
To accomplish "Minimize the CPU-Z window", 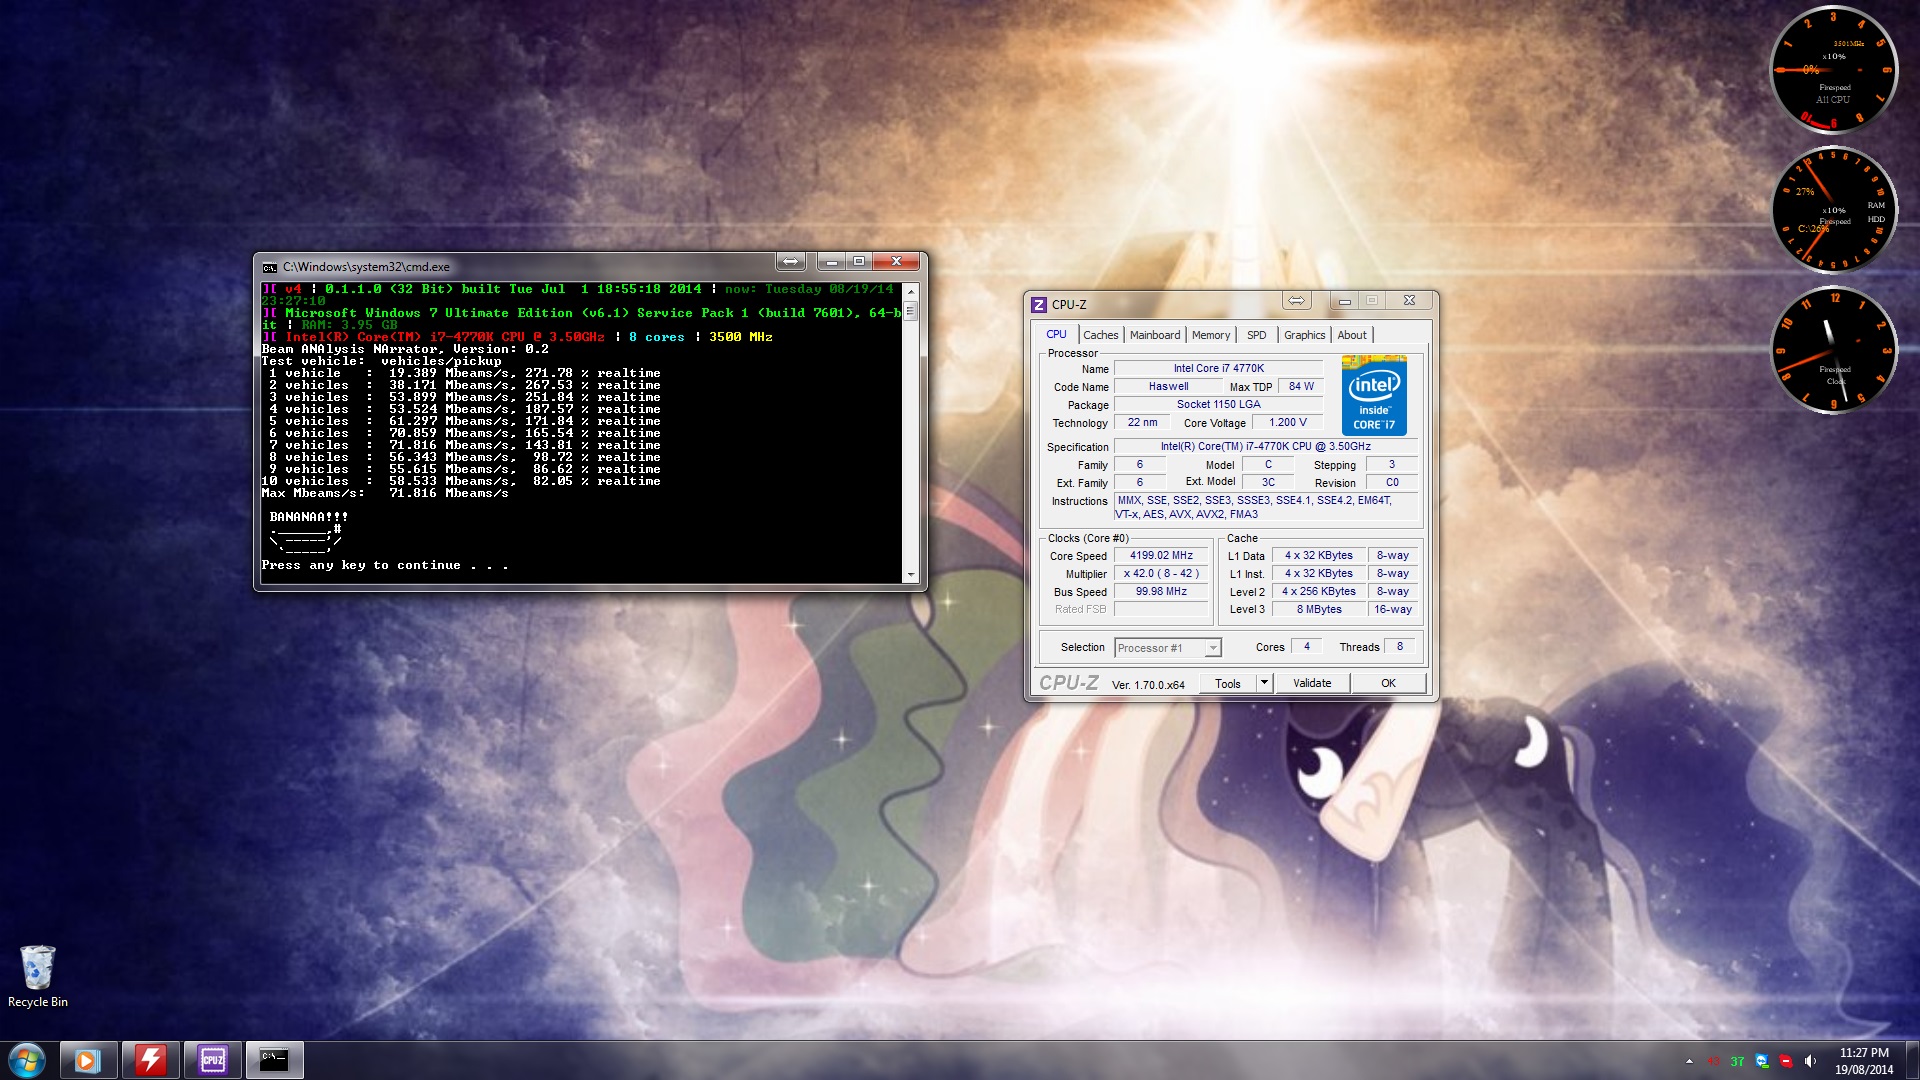I will point(1345,300).
